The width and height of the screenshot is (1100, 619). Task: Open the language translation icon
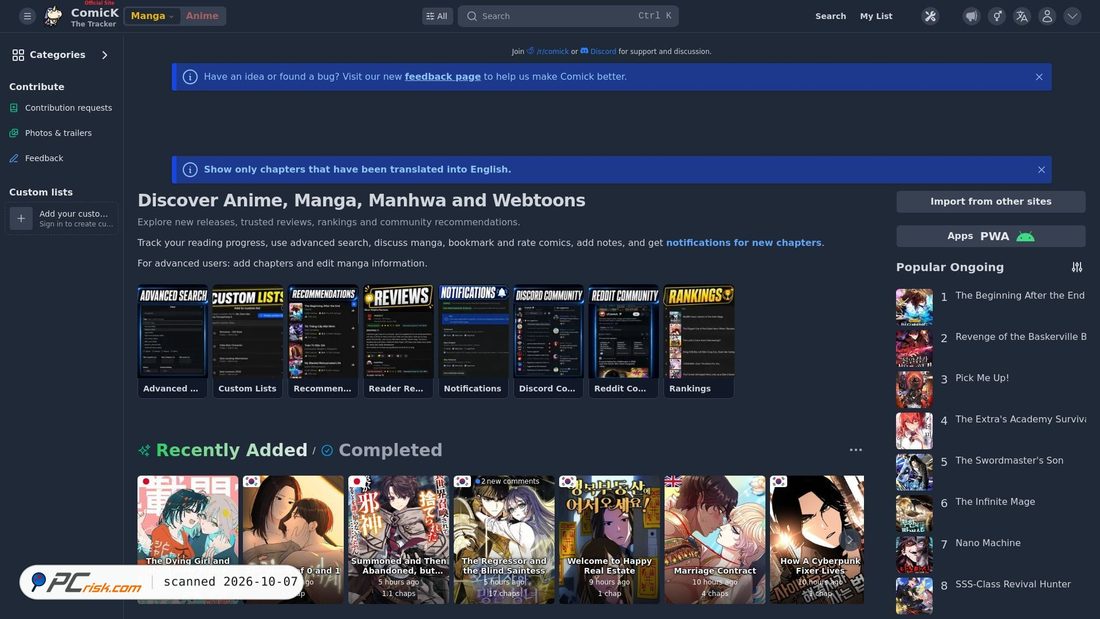[1021, 16]
